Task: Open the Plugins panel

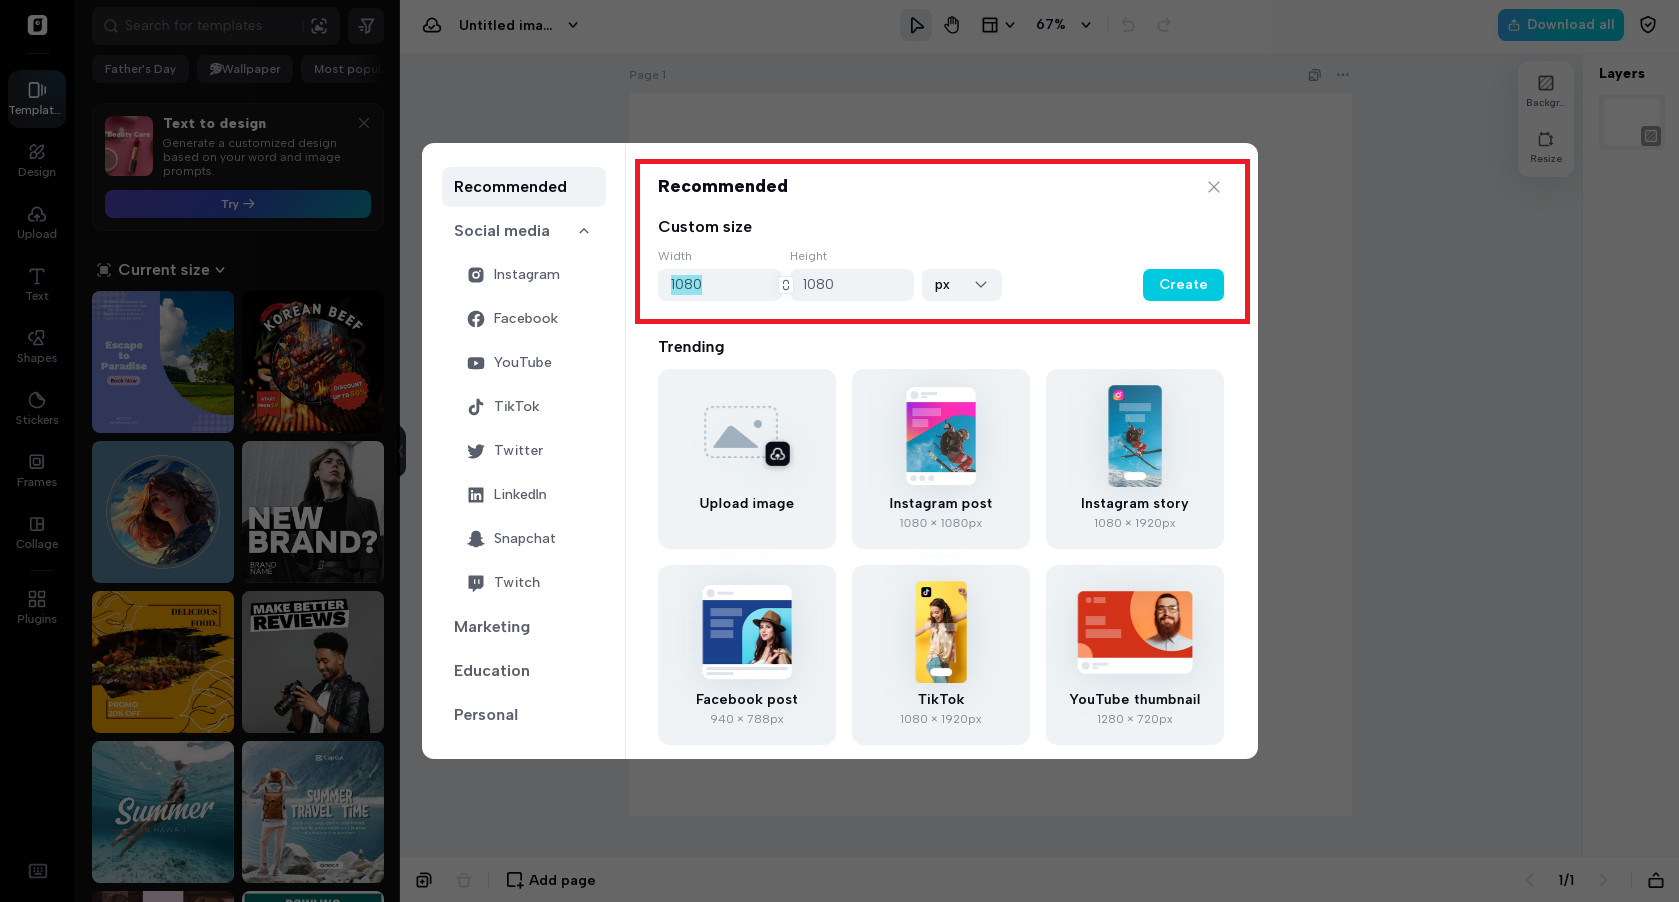Action: point(37,607)
